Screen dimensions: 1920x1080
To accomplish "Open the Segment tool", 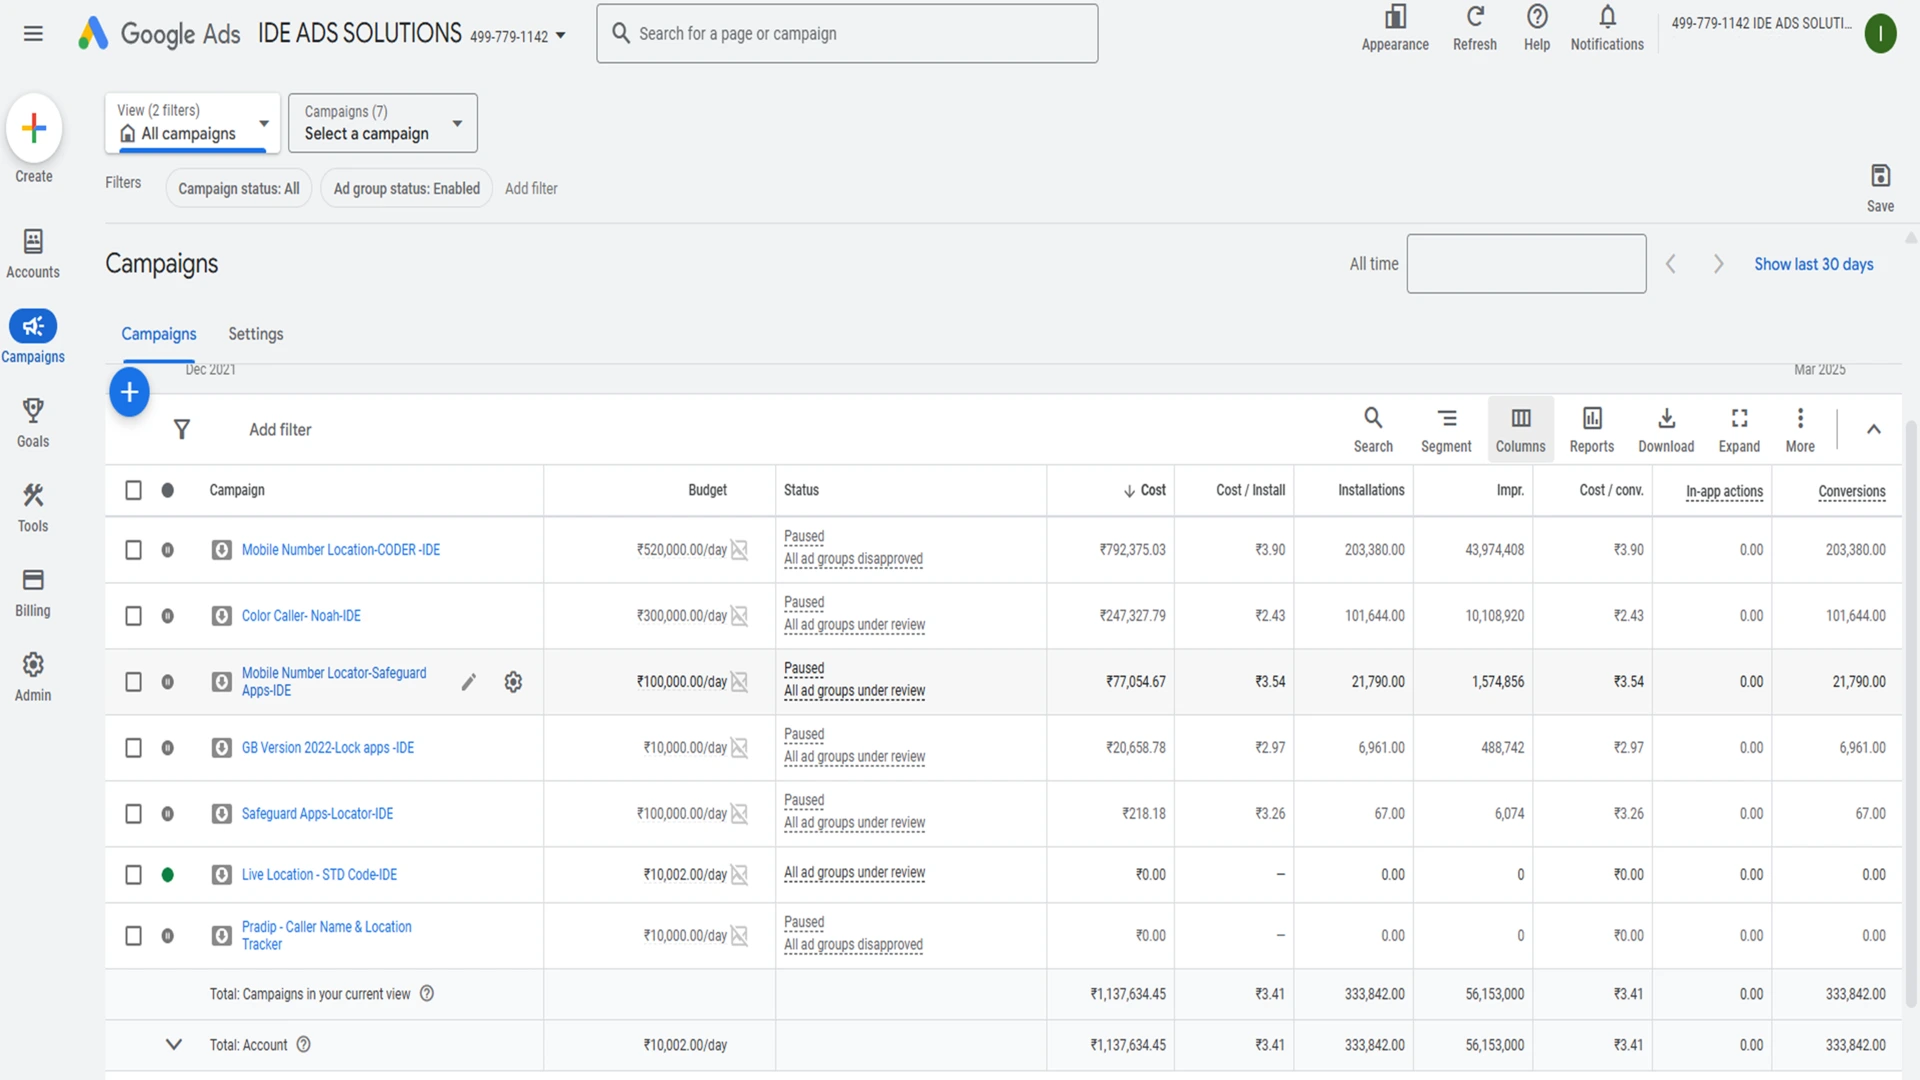I will 1446,429.
